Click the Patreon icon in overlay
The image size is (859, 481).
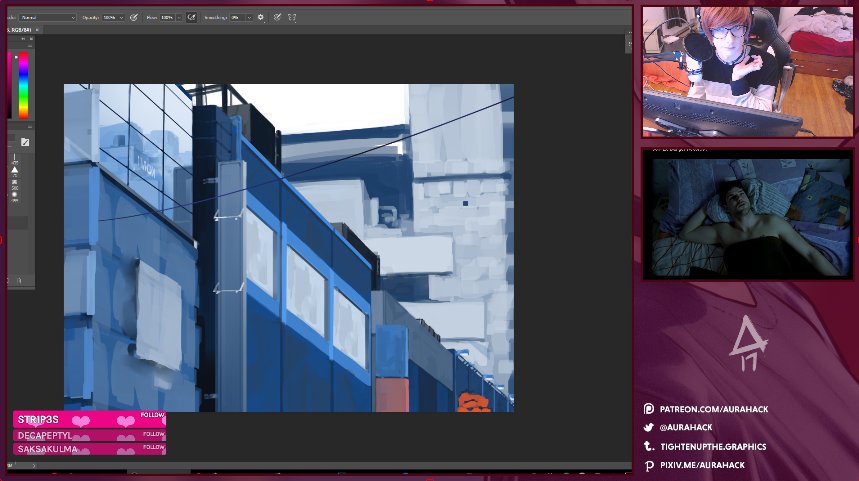point(649,409)
